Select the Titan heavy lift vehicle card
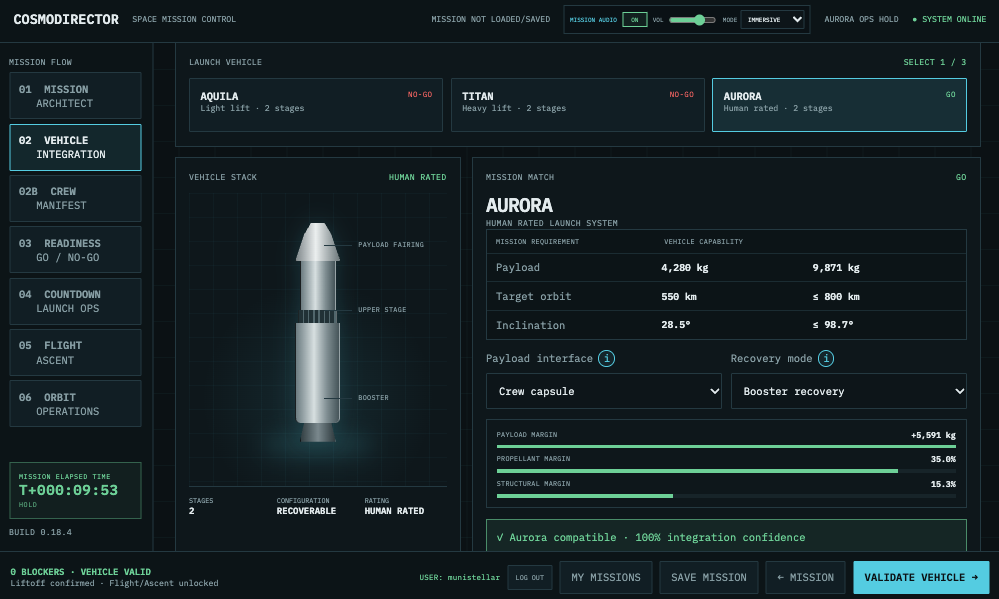 pos(578,105)
